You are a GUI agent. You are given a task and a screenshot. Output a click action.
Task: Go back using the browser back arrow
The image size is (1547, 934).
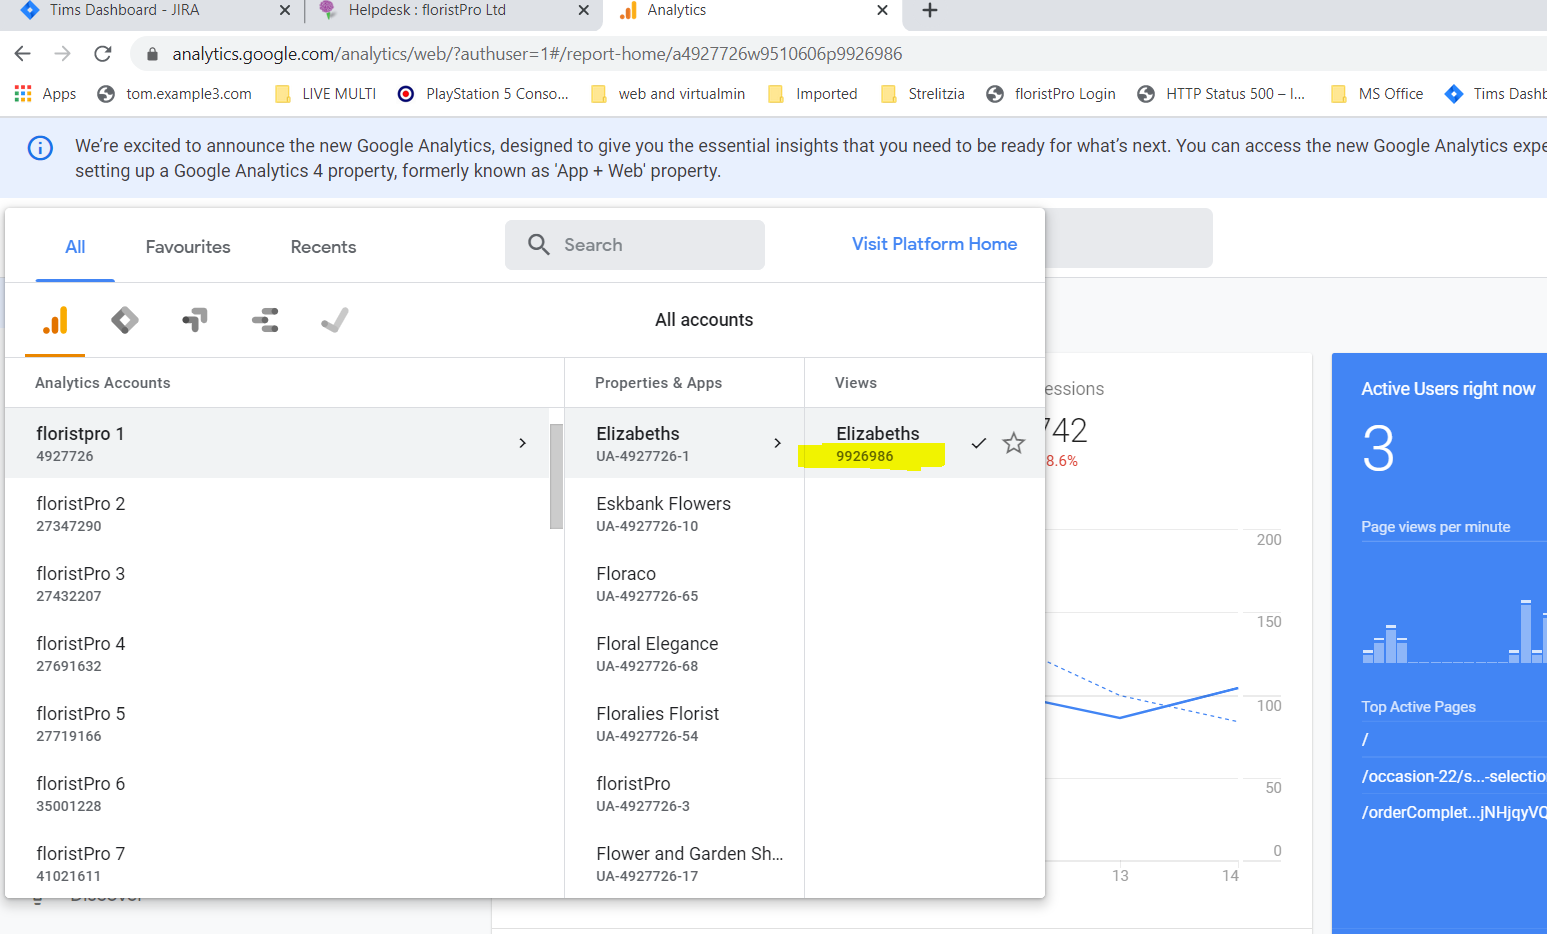pyautogui.click(x=23, y=54)
